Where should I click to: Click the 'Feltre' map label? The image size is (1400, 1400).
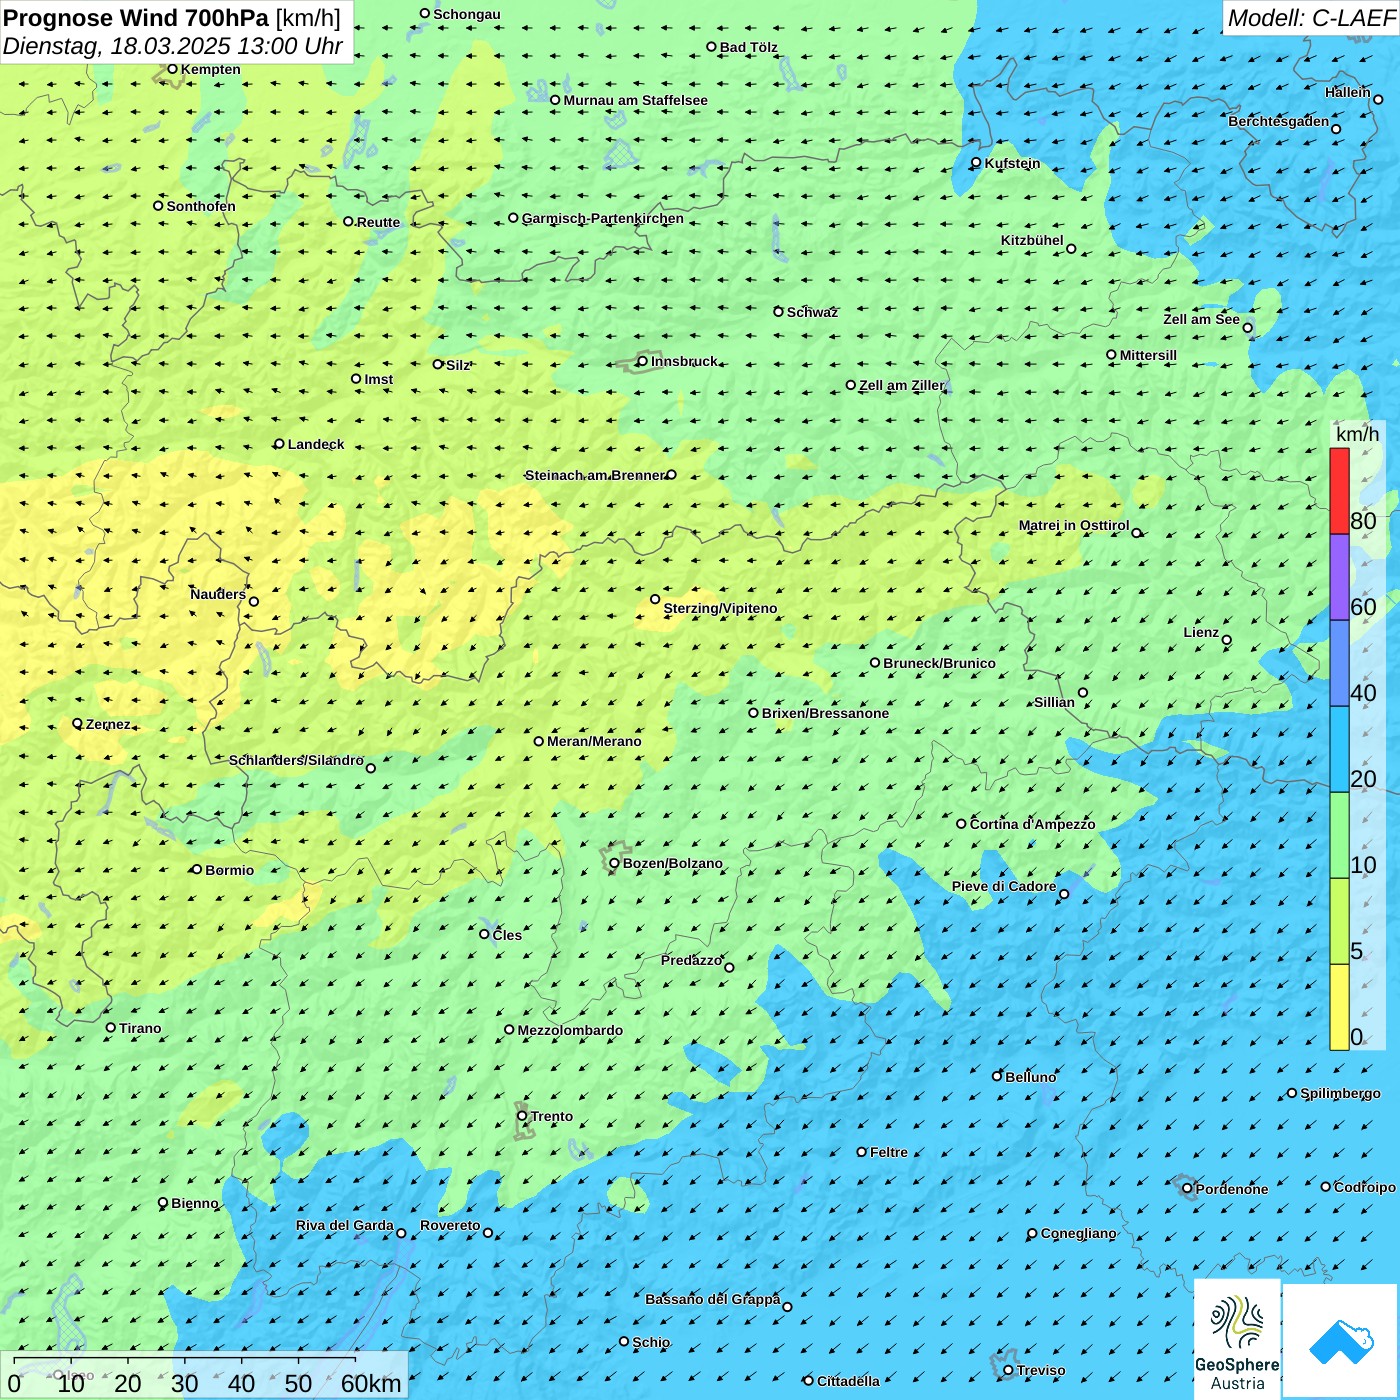pyautogui.click(x=889, y=1152)
